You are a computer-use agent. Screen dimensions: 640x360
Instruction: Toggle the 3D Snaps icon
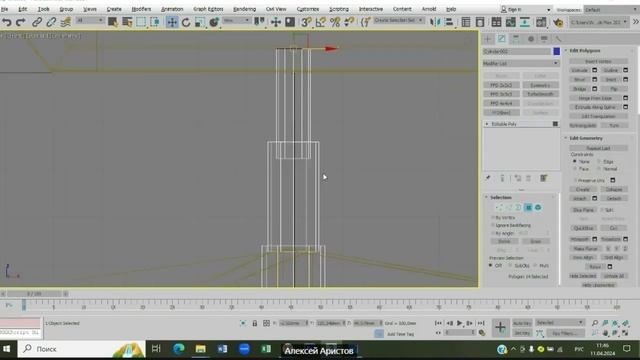click(306, 22)
